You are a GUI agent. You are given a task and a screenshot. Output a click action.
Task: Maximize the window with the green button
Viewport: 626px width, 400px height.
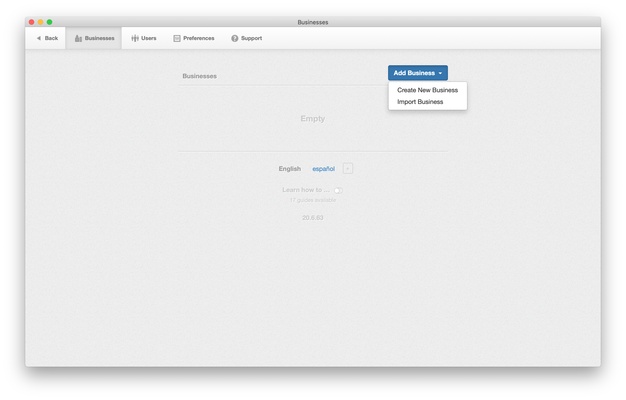50,22
